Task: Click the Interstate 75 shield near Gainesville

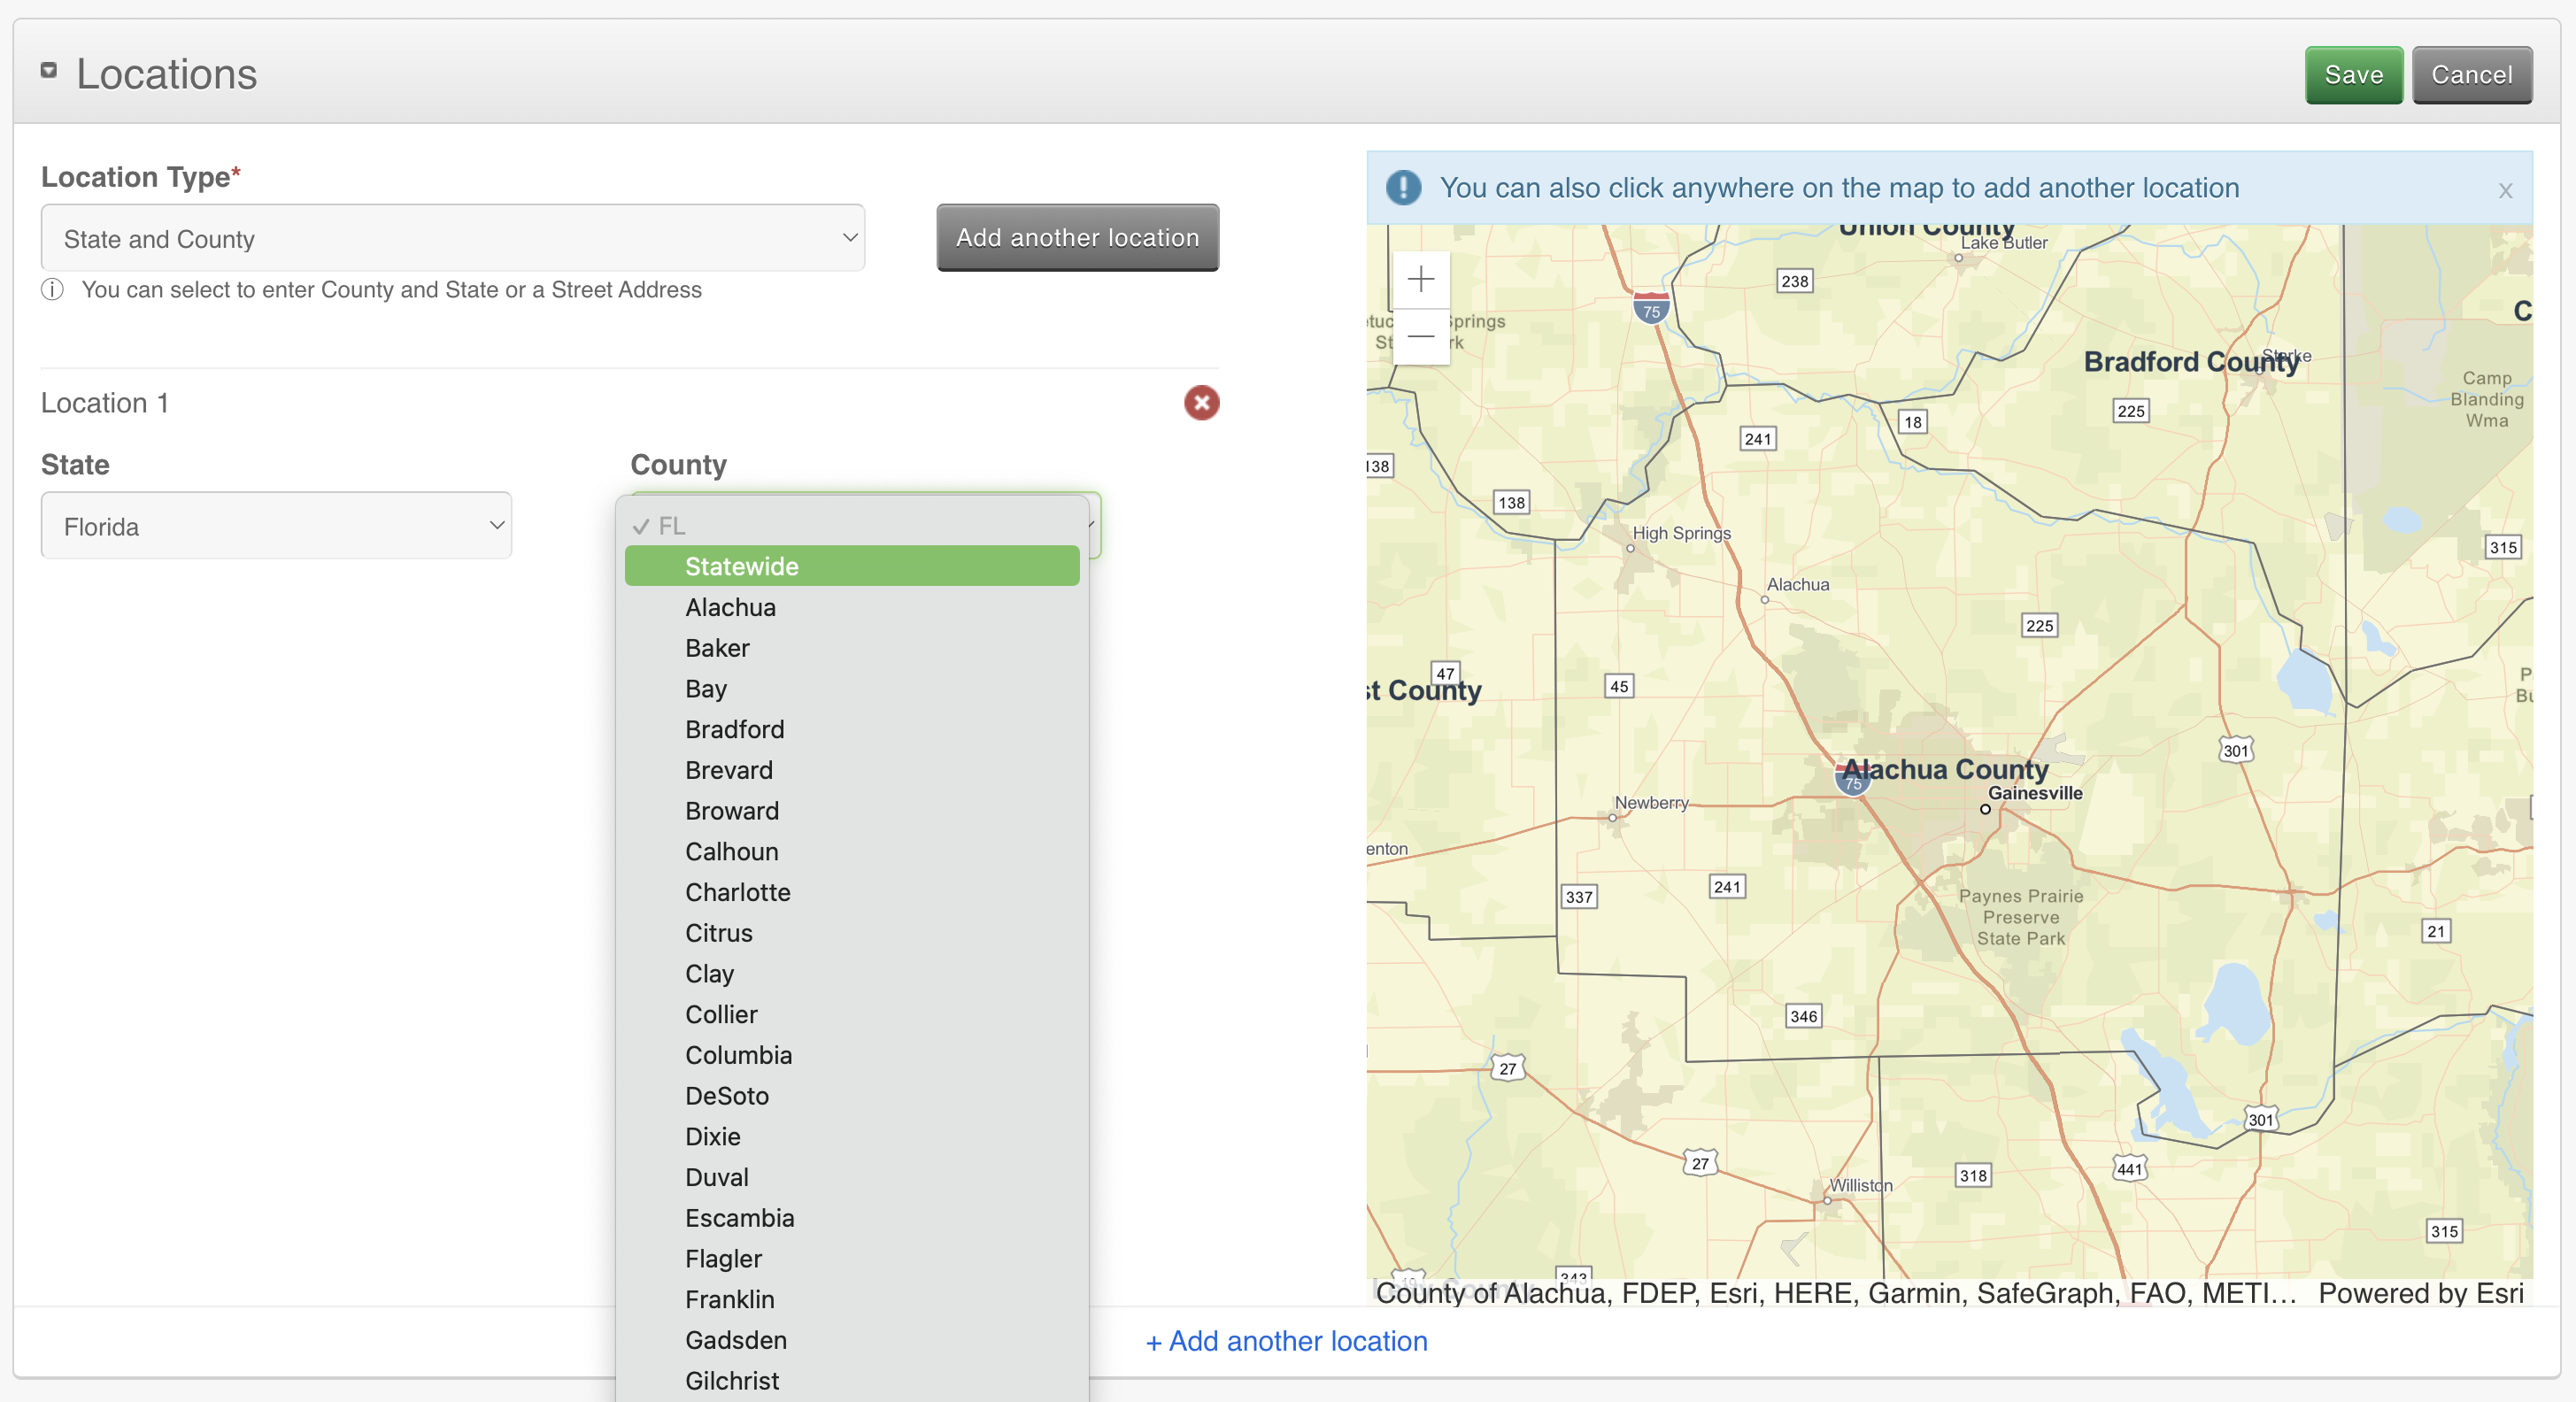Action: (1852, 783)
